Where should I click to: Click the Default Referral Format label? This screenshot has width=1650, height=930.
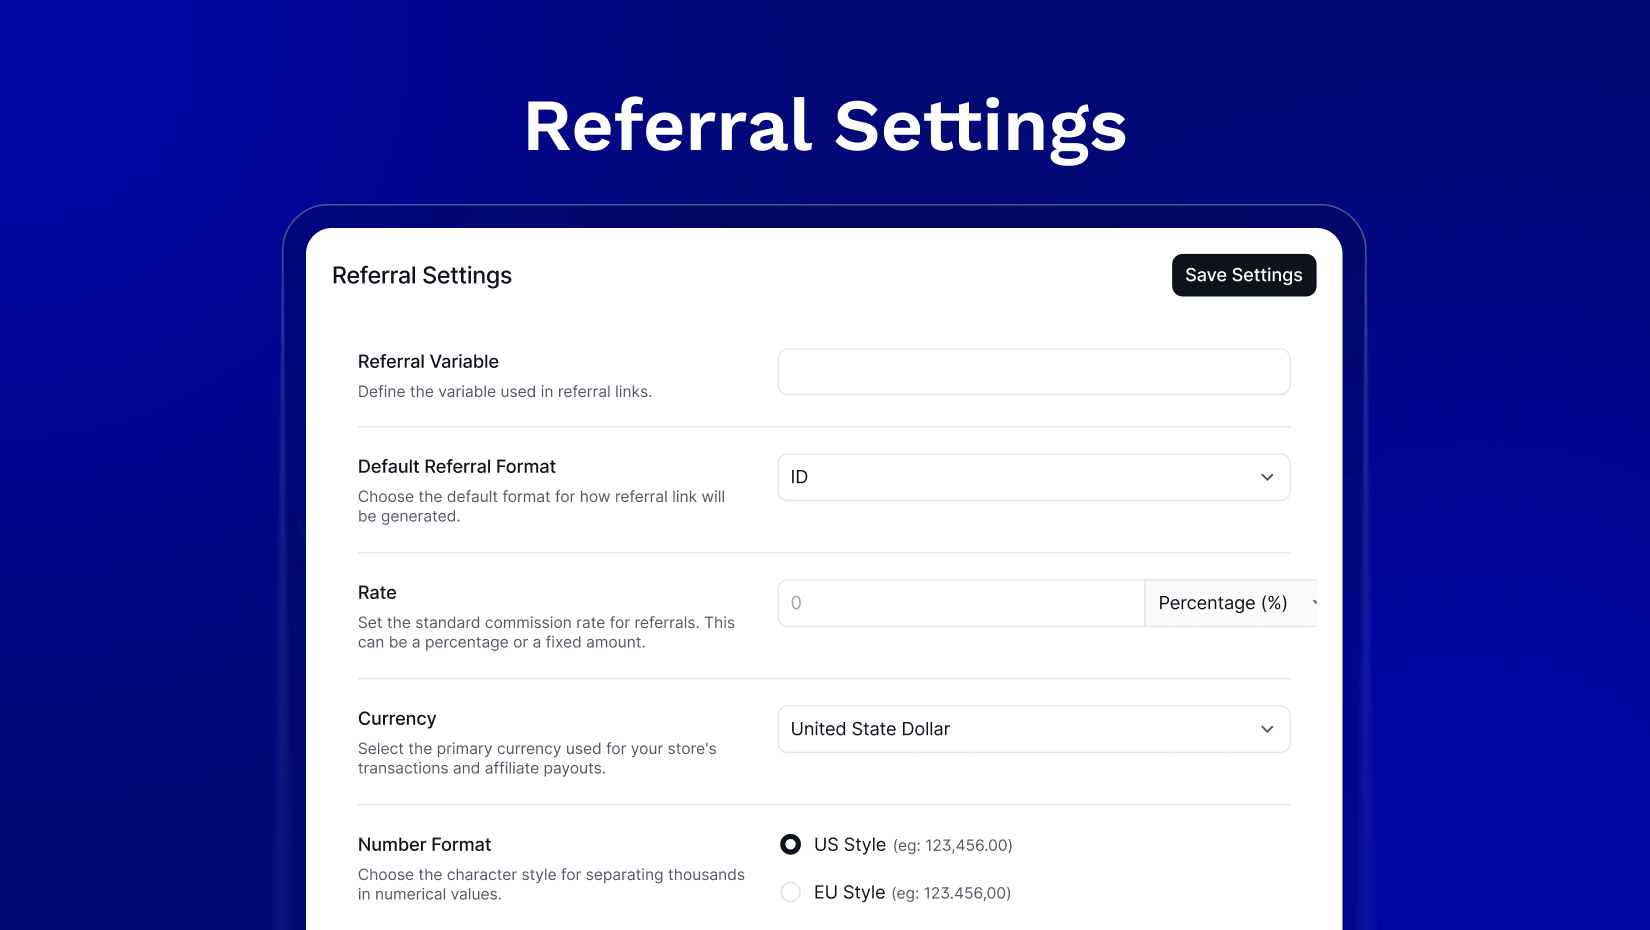456,467
